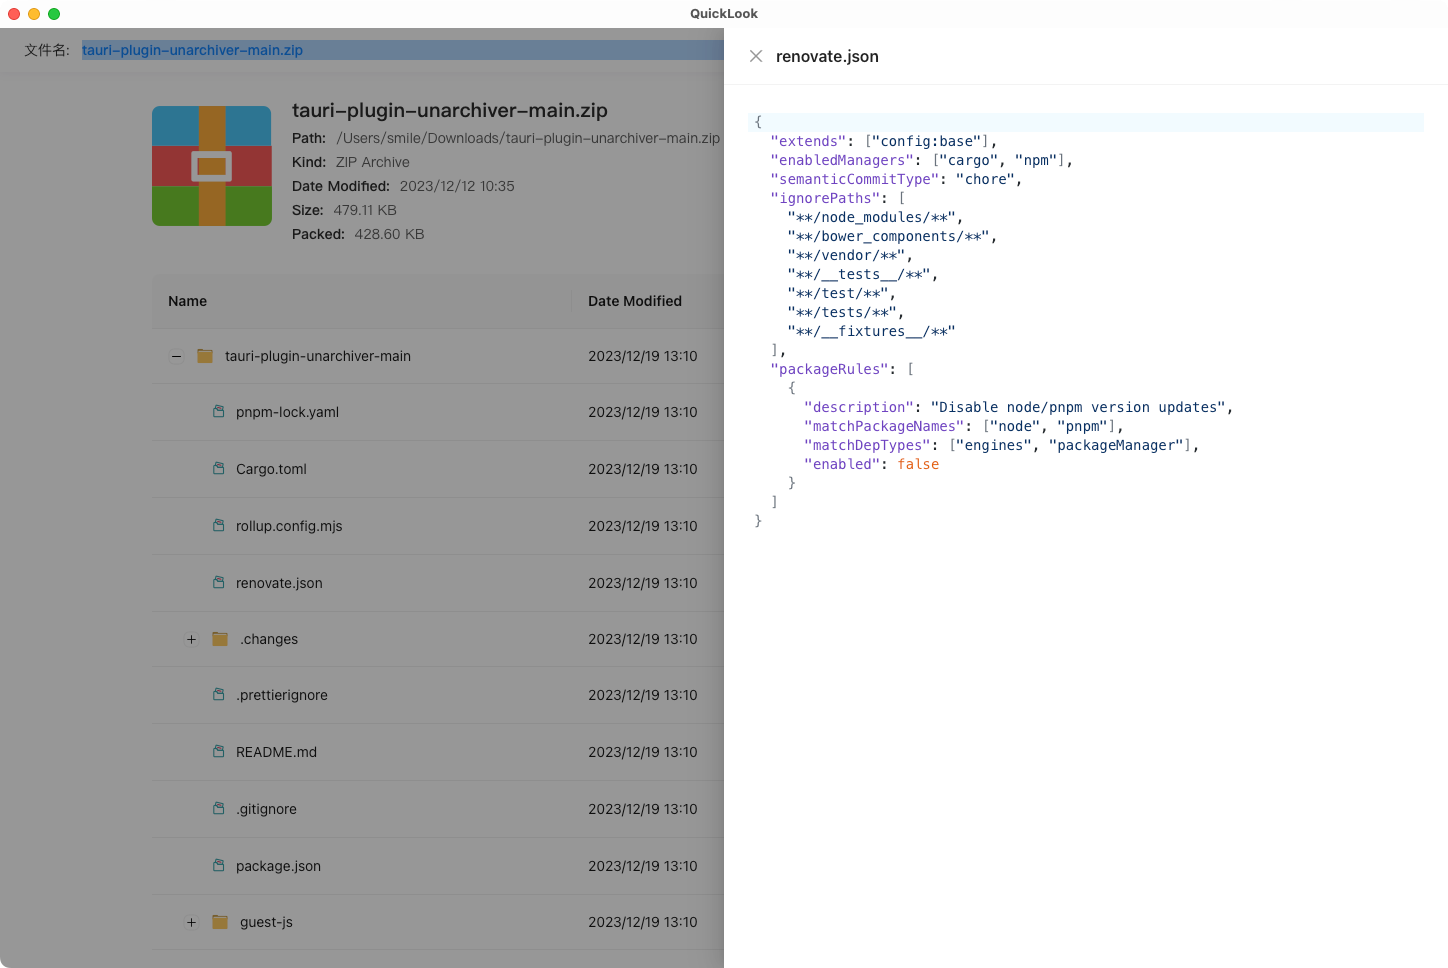Click the "**/vendor/**" line
Viewport: 1448px width, 968px height.
pyautogui.click(x=850, y=255)
